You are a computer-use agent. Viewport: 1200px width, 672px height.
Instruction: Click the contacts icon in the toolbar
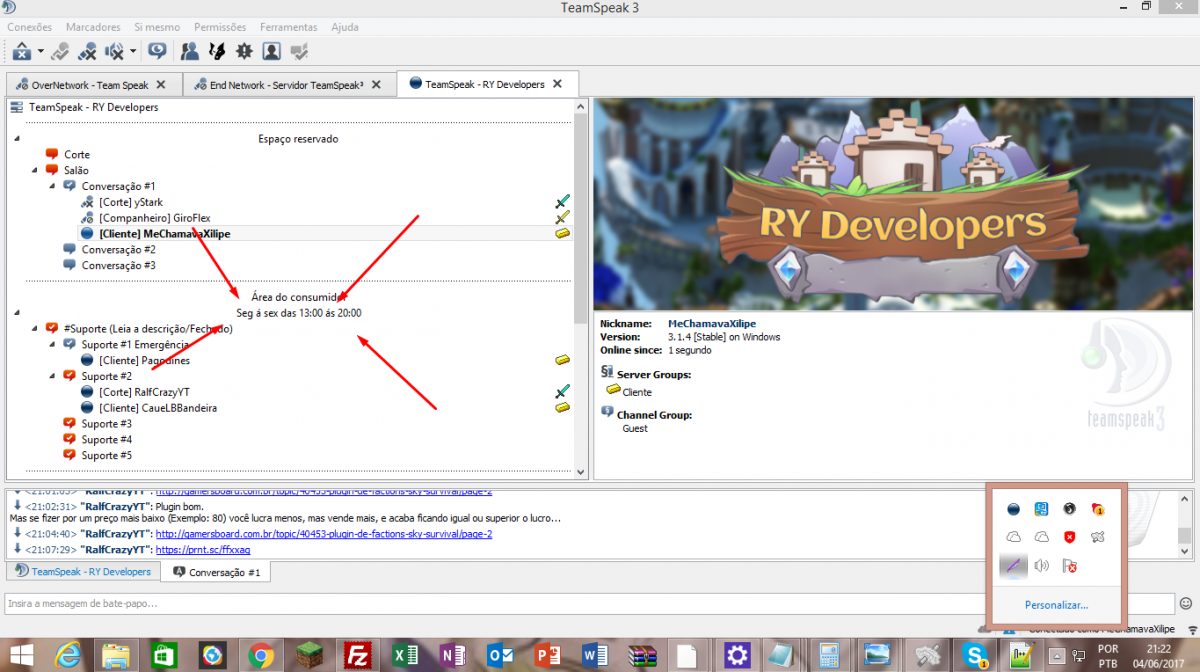pyautogui.click(x=189, y=50)
